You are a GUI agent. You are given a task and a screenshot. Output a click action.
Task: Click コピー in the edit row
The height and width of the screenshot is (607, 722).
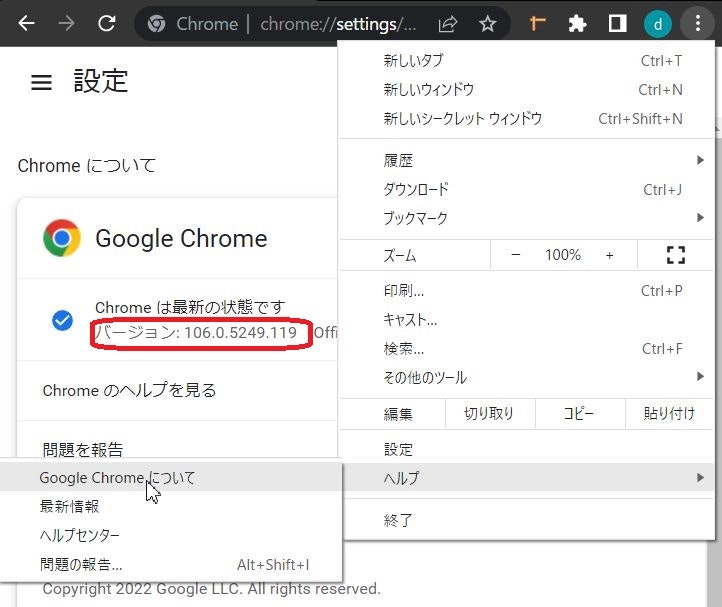[x=579, y=414]
